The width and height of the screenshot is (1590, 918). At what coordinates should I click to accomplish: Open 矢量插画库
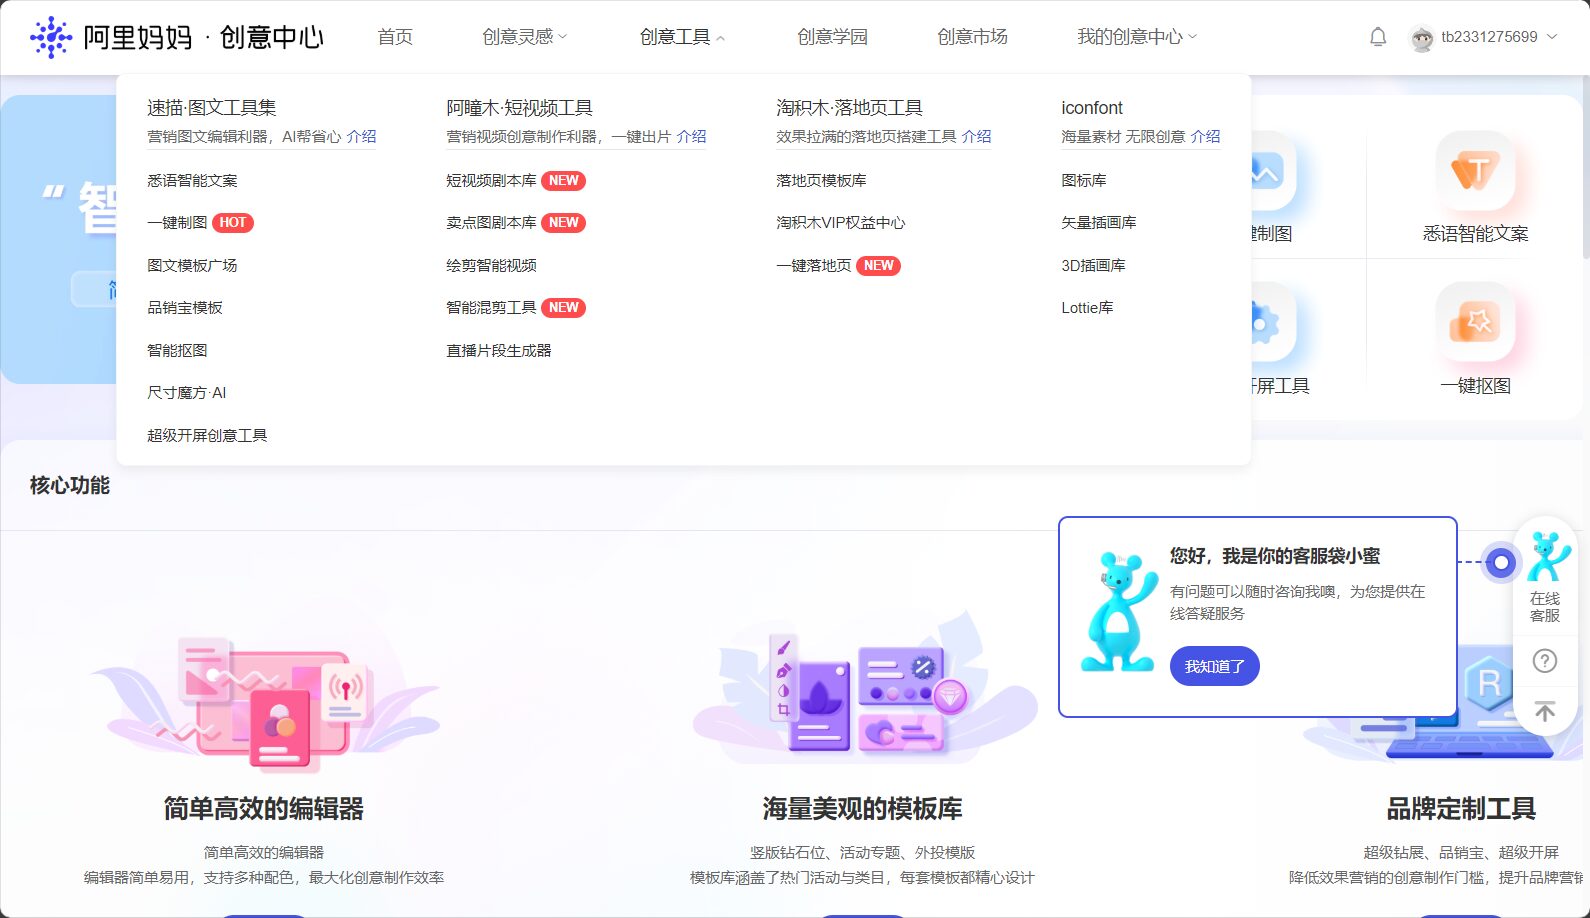[x=1099, y=223]
